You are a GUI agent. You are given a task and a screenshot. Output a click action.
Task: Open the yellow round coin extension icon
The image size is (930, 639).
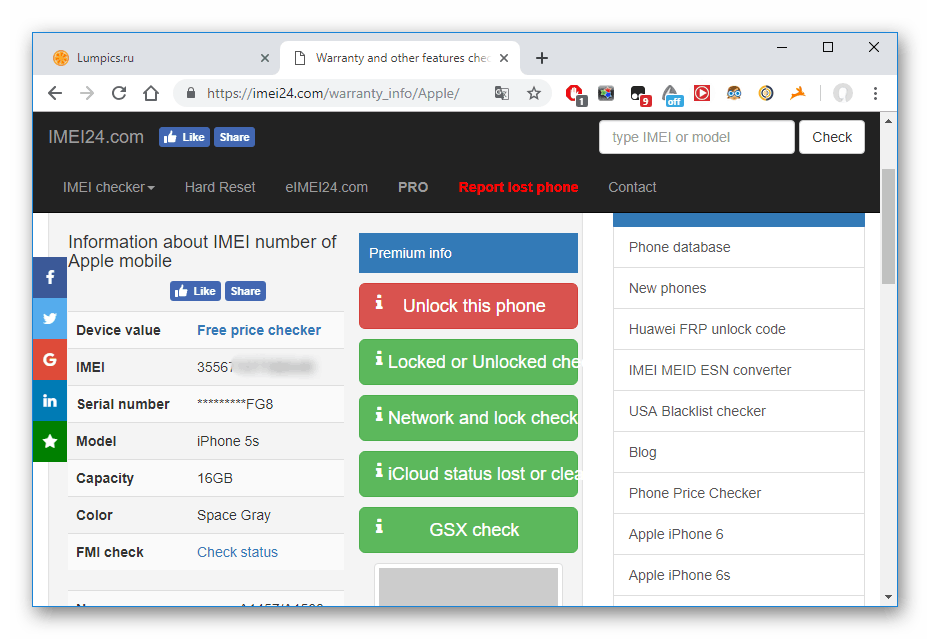(x=766, y=93)
